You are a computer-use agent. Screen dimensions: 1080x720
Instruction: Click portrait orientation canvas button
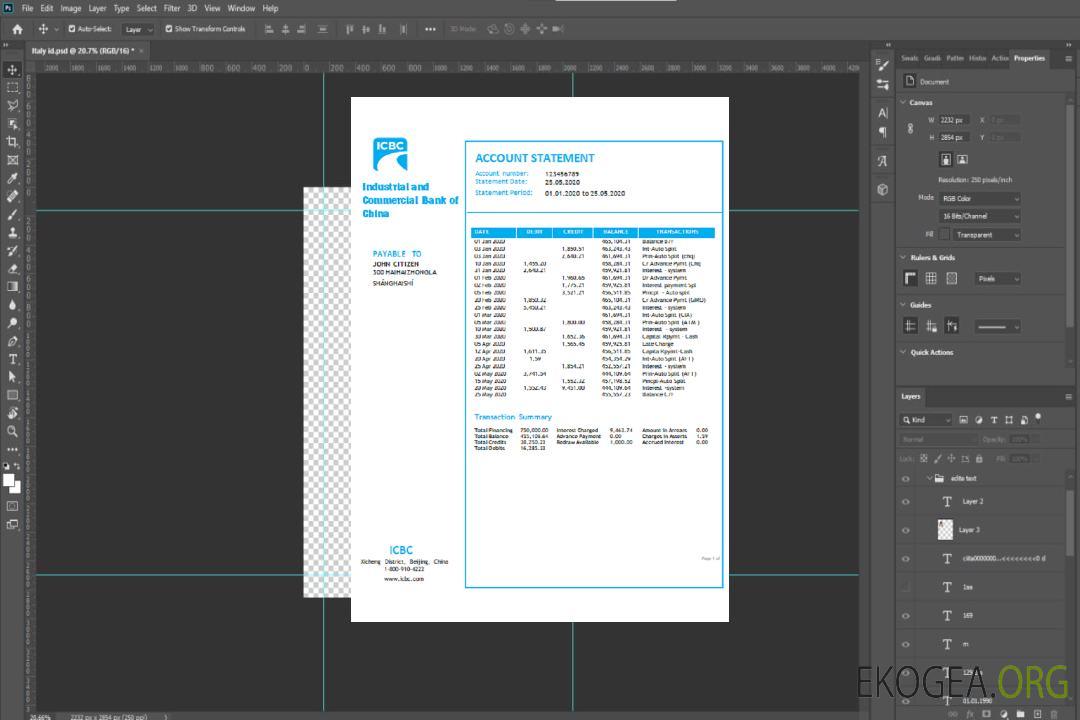click(x=945, y=159)
